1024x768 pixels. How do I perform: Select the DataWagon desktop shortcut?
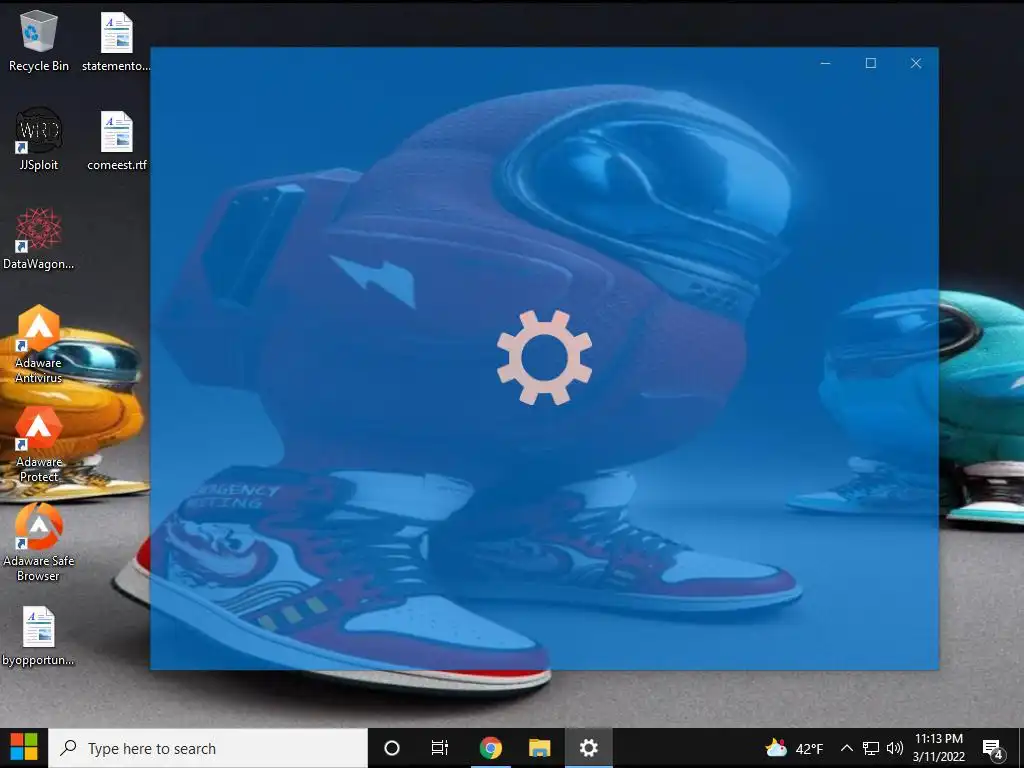[x=39, y=238]
